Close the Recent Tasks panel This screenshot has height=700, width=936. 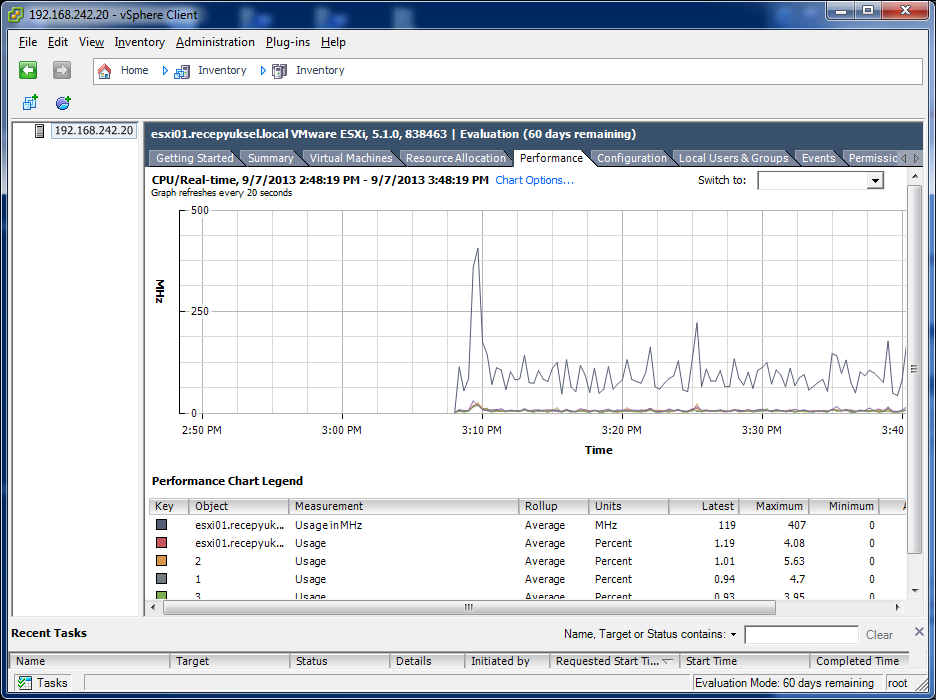coord(919,632)
